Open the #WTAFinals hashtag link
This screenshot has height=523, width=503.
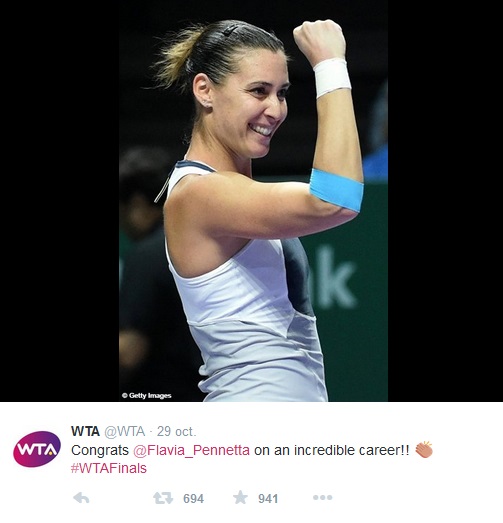click(109, 468)
